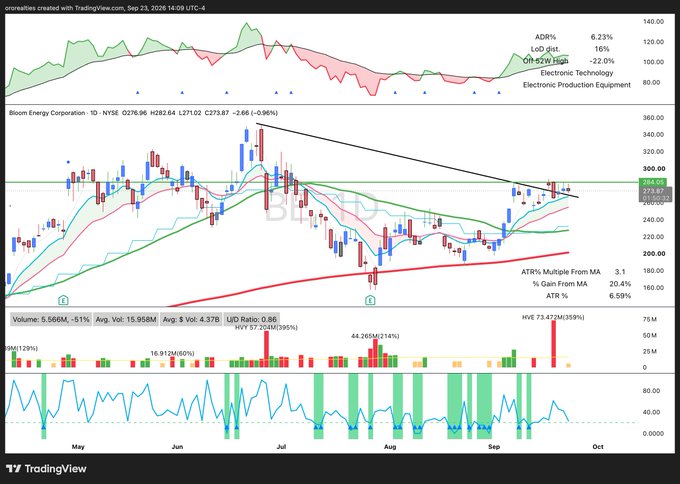Image resolution: width=680 pixels, height=484 pixels.
Task: Click the H282.64 high value
Action: (163, 113)
